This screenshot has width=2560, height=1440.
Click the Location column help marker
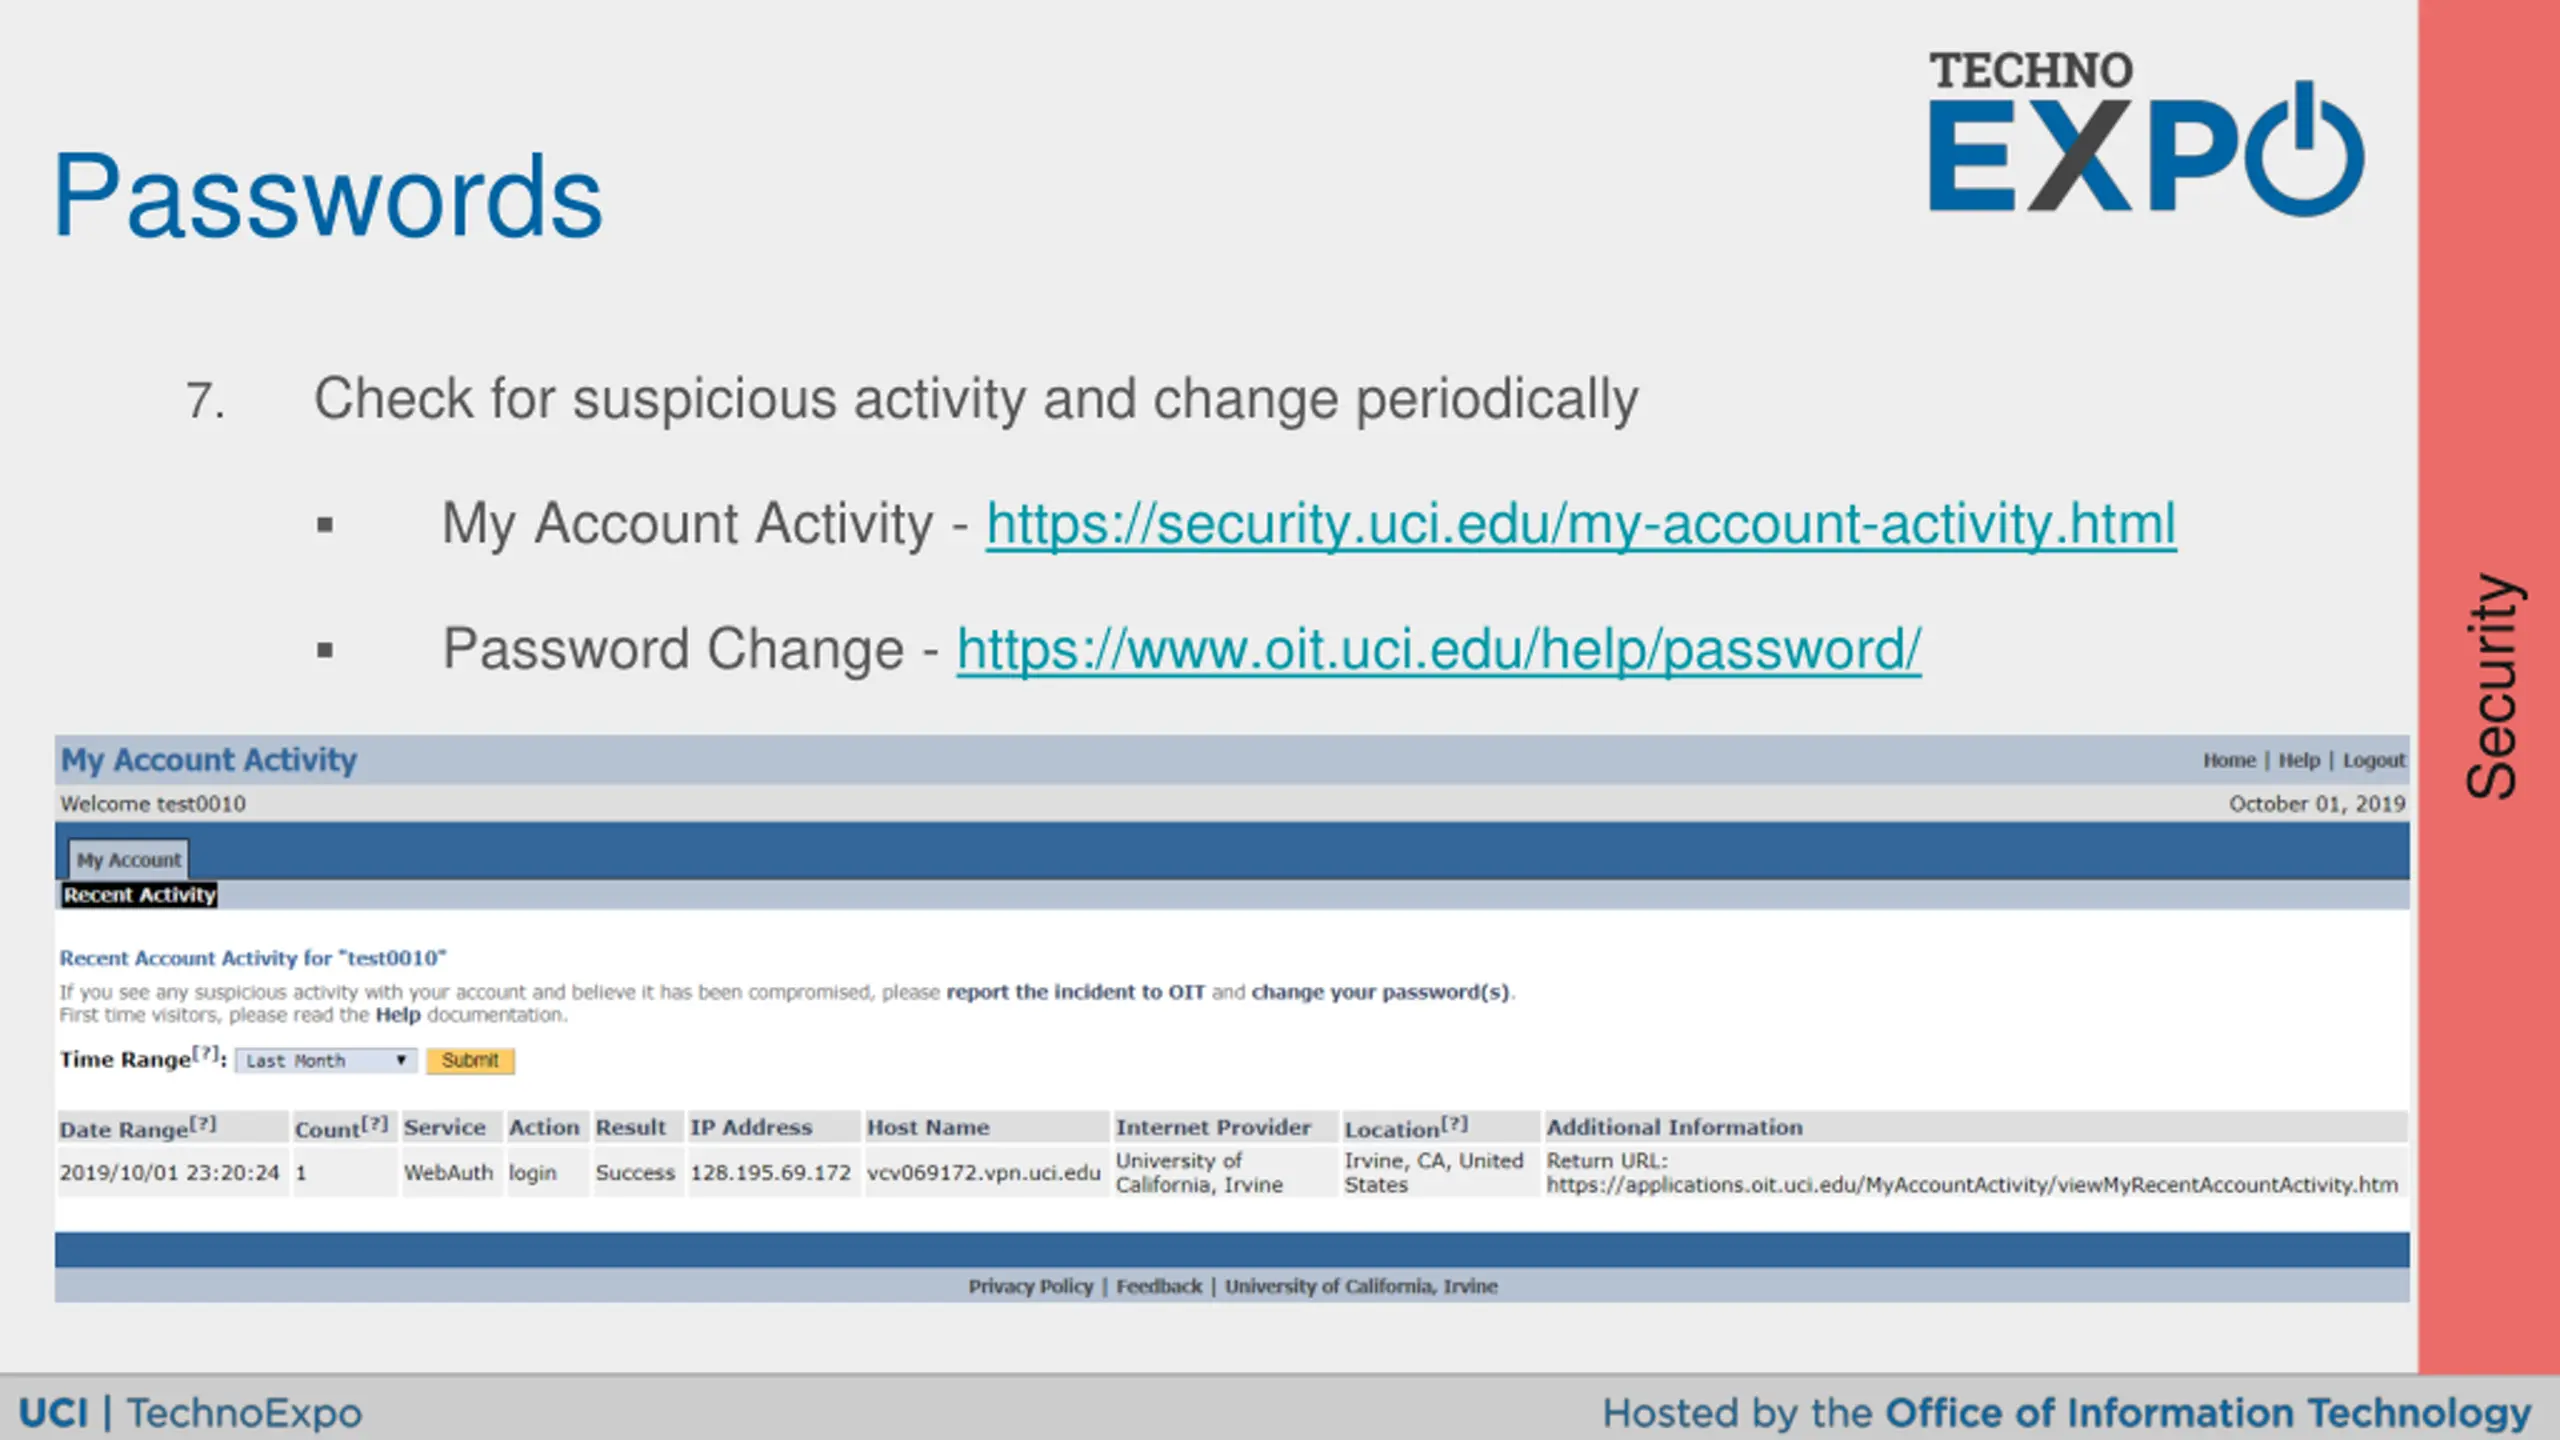(1454, 1124)
